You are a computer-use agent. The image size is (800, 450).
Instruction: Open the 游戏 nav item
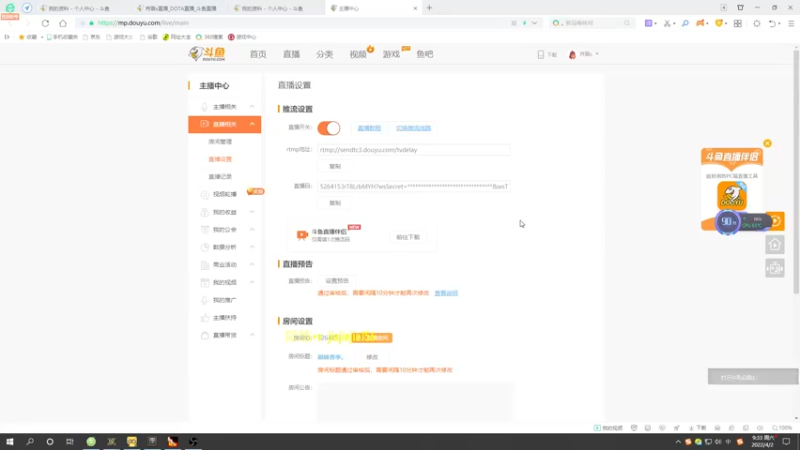tap(391, 54)
